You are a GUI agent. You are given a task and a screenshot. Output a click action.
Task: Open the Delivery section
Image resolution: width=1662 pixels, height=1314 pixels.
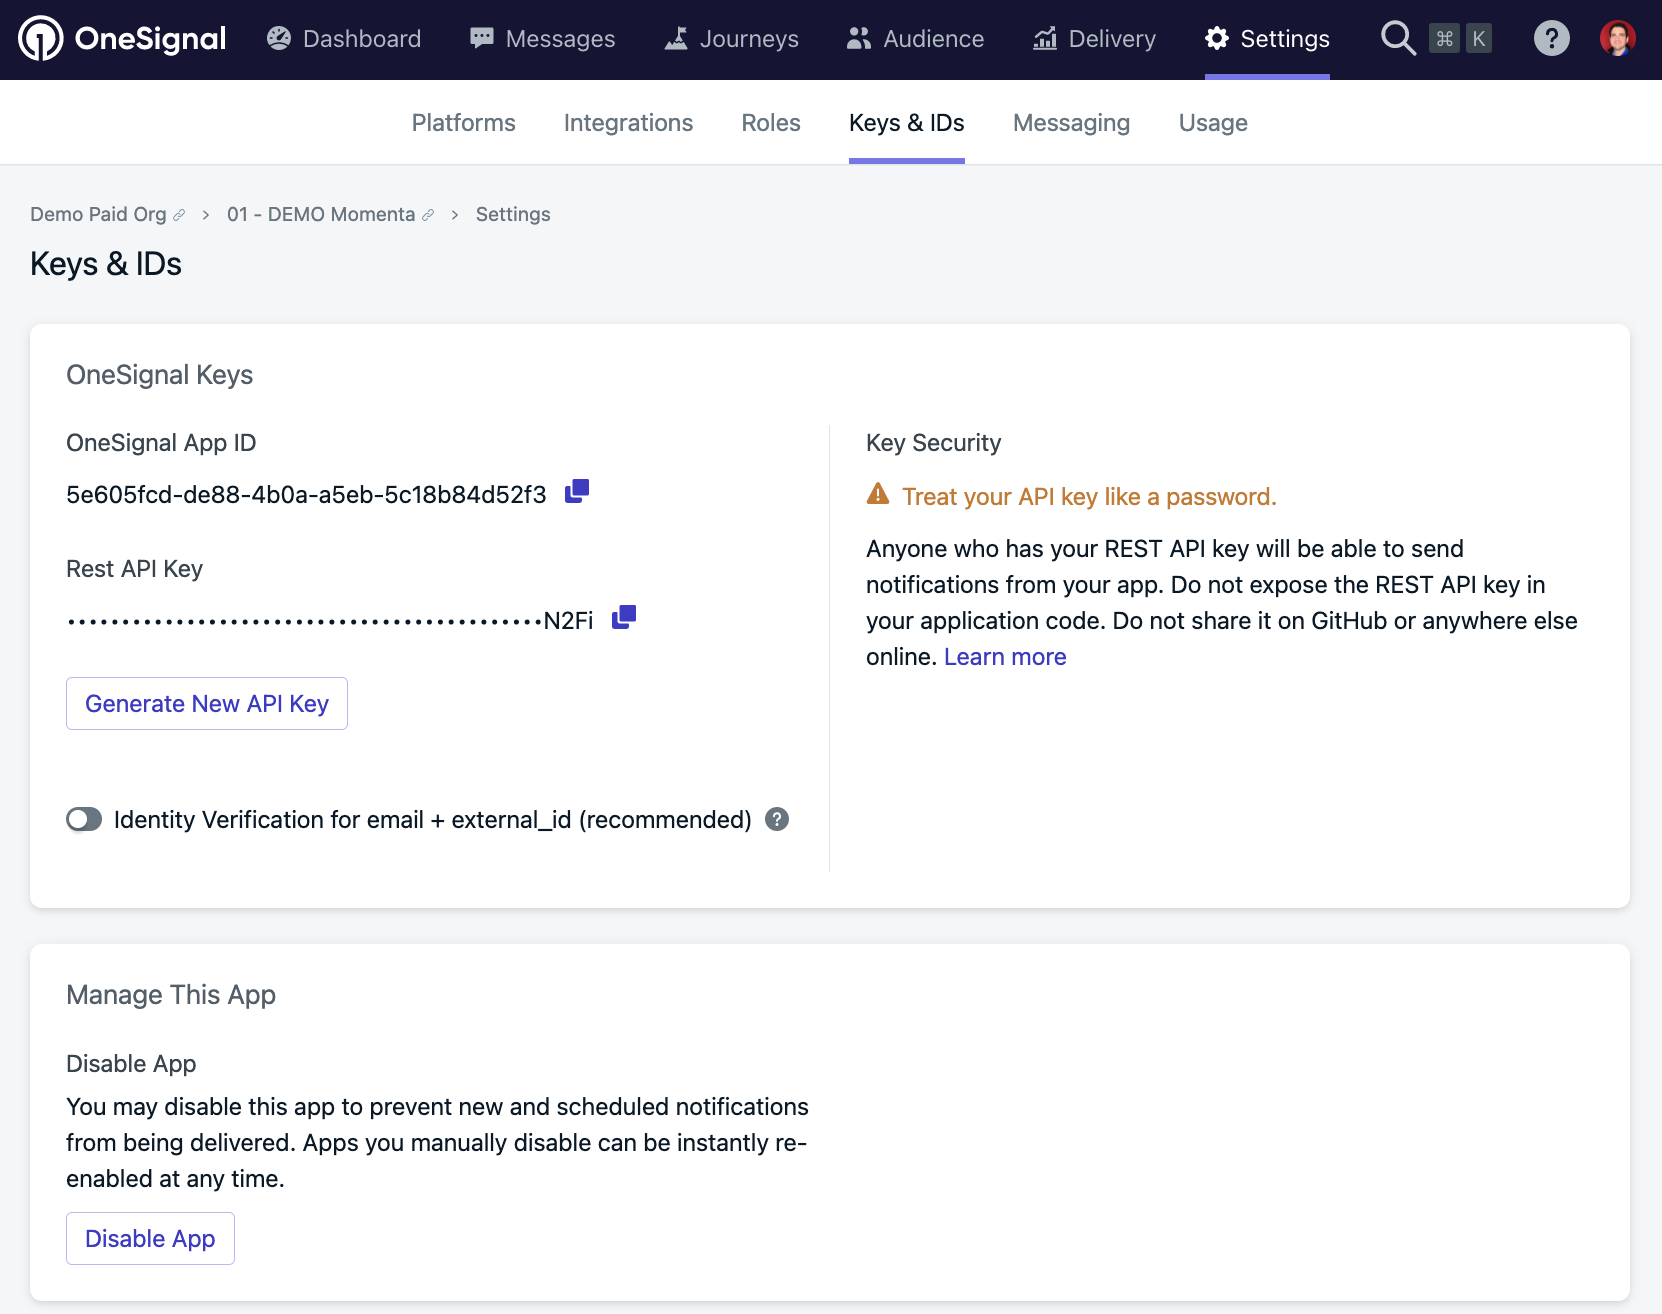(1095, 39)
